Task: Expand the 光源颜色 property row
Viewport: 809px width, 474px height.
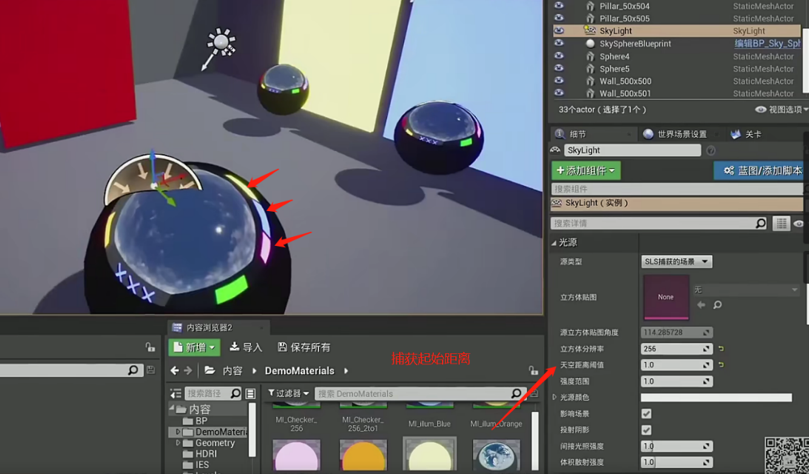Action: [555, 398]
